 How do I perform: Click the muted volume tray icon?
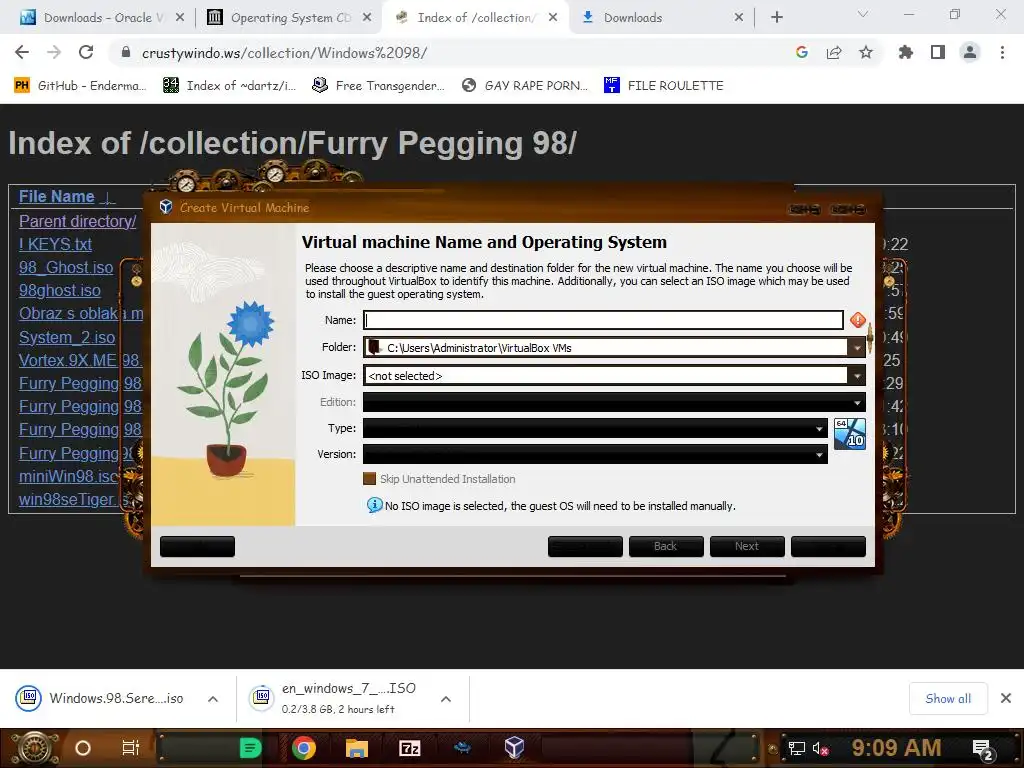[820, 748]
